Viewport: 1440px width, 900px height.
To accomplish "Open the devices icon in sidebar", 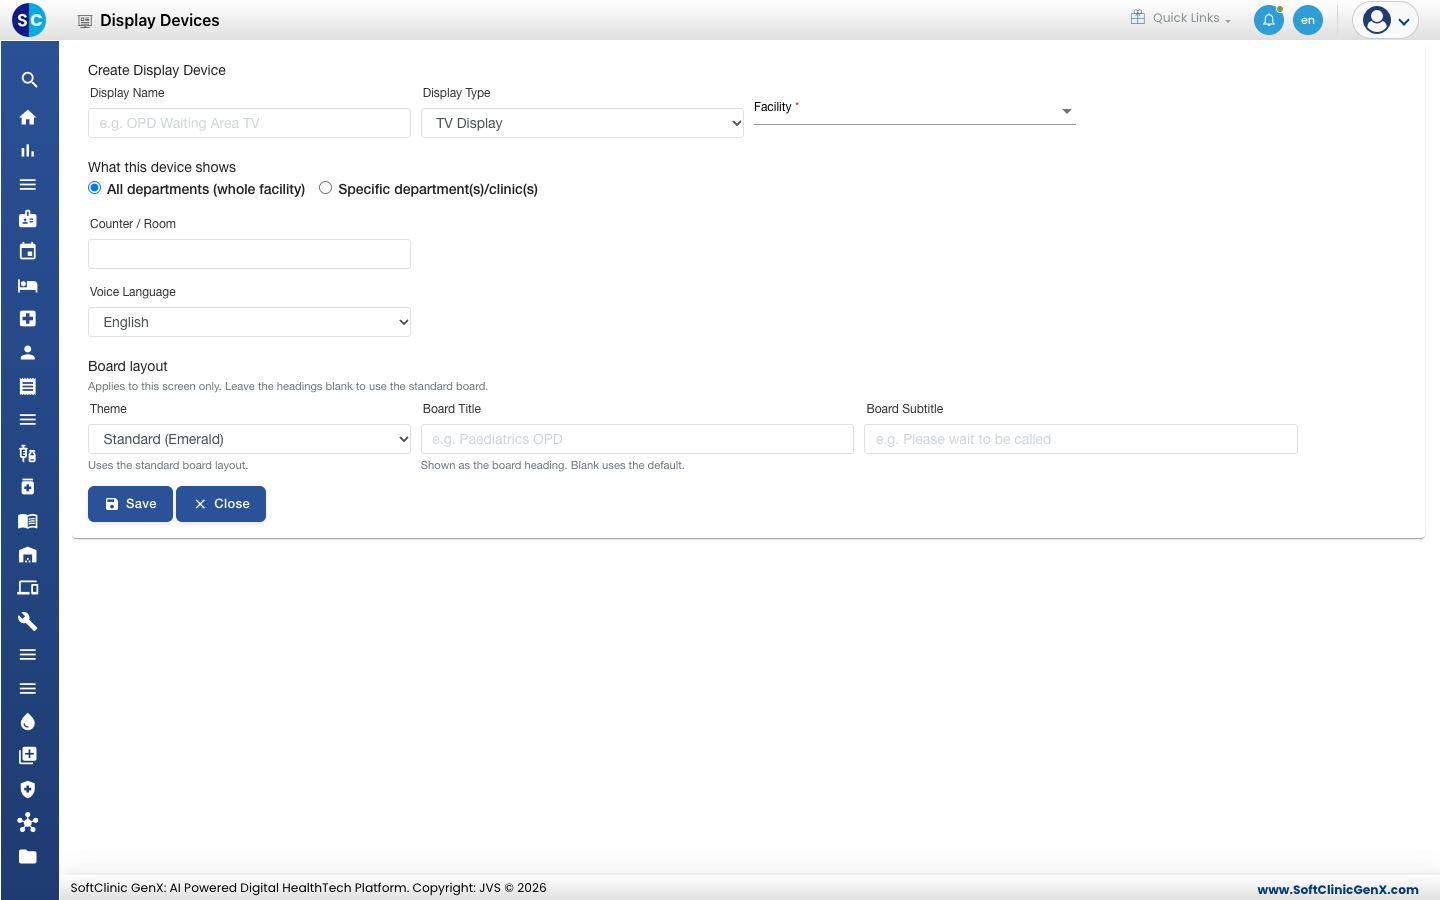I will [x=28, y=588].
